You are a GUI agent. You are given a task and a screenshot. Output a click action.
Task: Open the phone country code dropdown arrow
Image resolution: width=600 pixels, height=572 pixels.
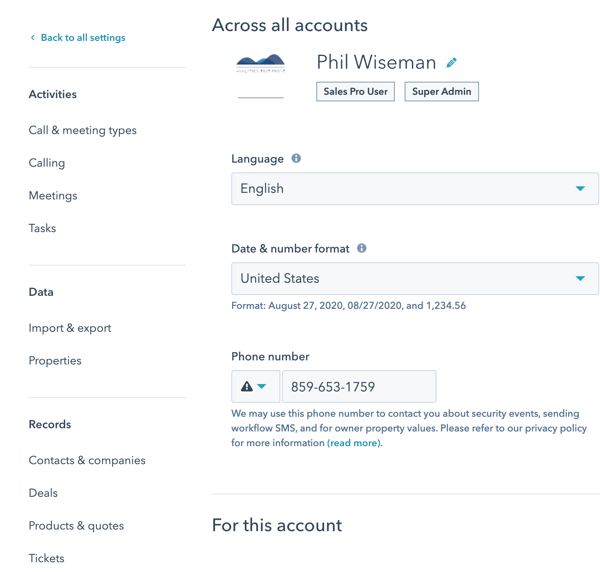coord(262,386)
